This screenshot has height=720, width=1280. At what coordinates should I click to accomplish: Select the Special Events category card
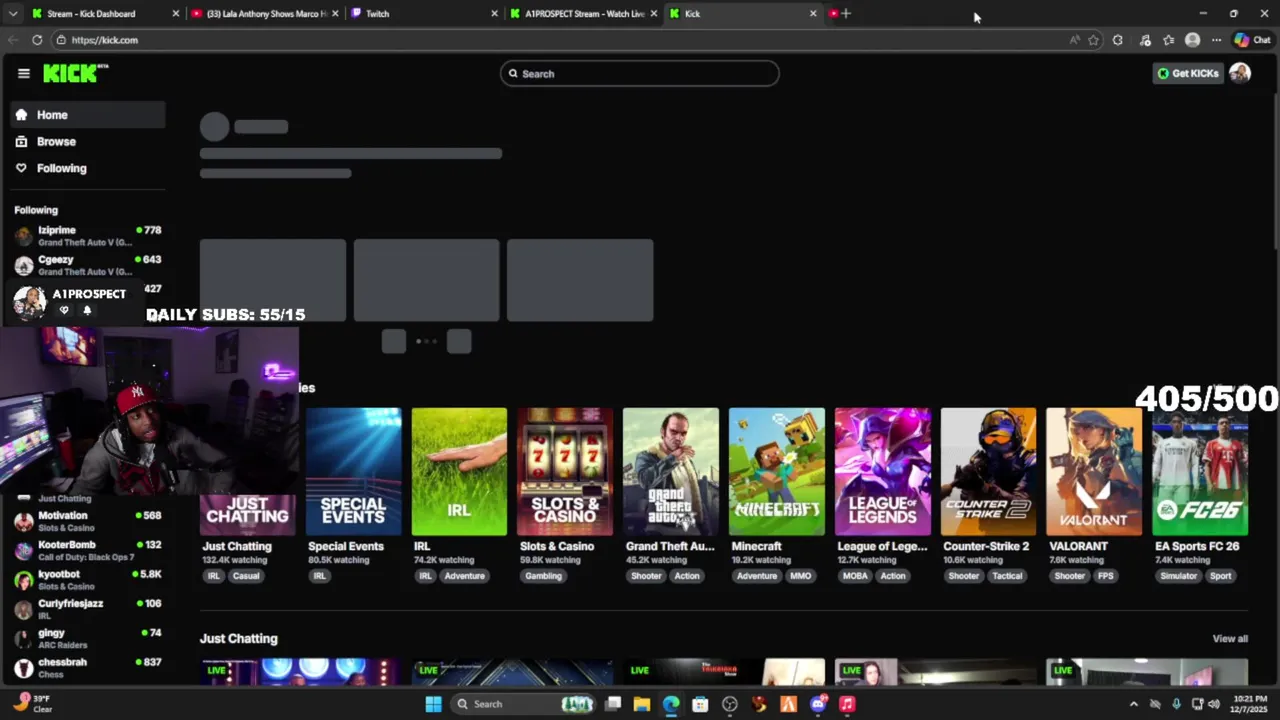[353, 472]
